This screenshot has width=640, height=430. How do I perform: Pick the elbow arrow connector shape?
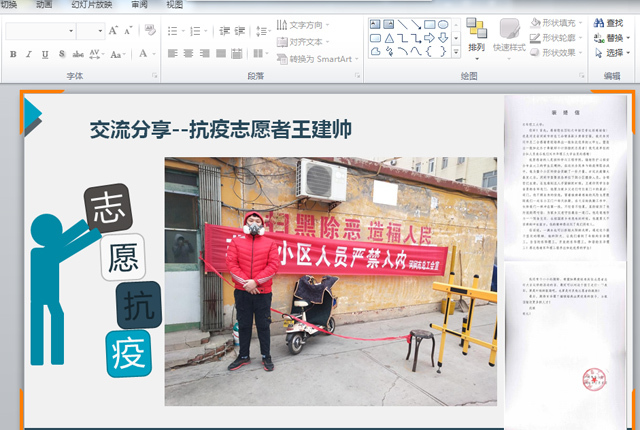pos(416,38)
